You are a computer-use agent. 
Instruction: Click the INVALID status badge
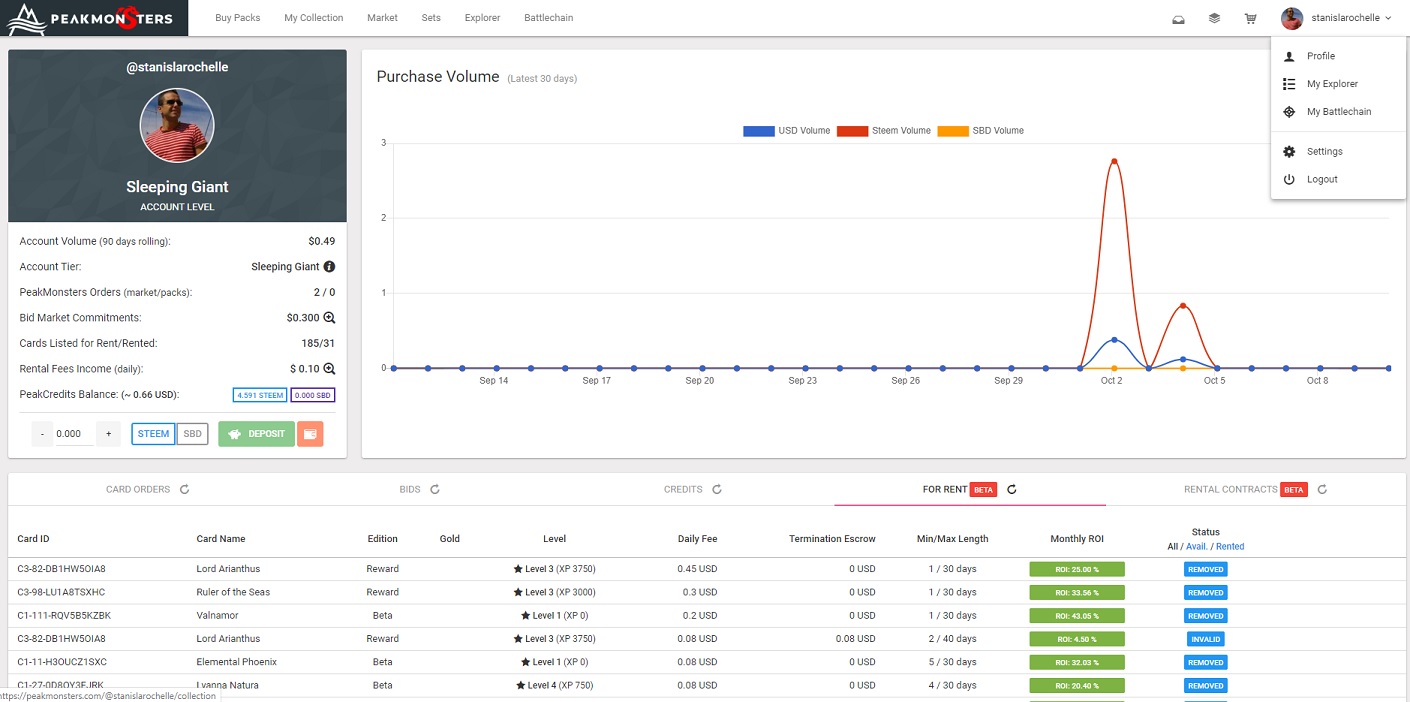click(x=1205, y=639)
